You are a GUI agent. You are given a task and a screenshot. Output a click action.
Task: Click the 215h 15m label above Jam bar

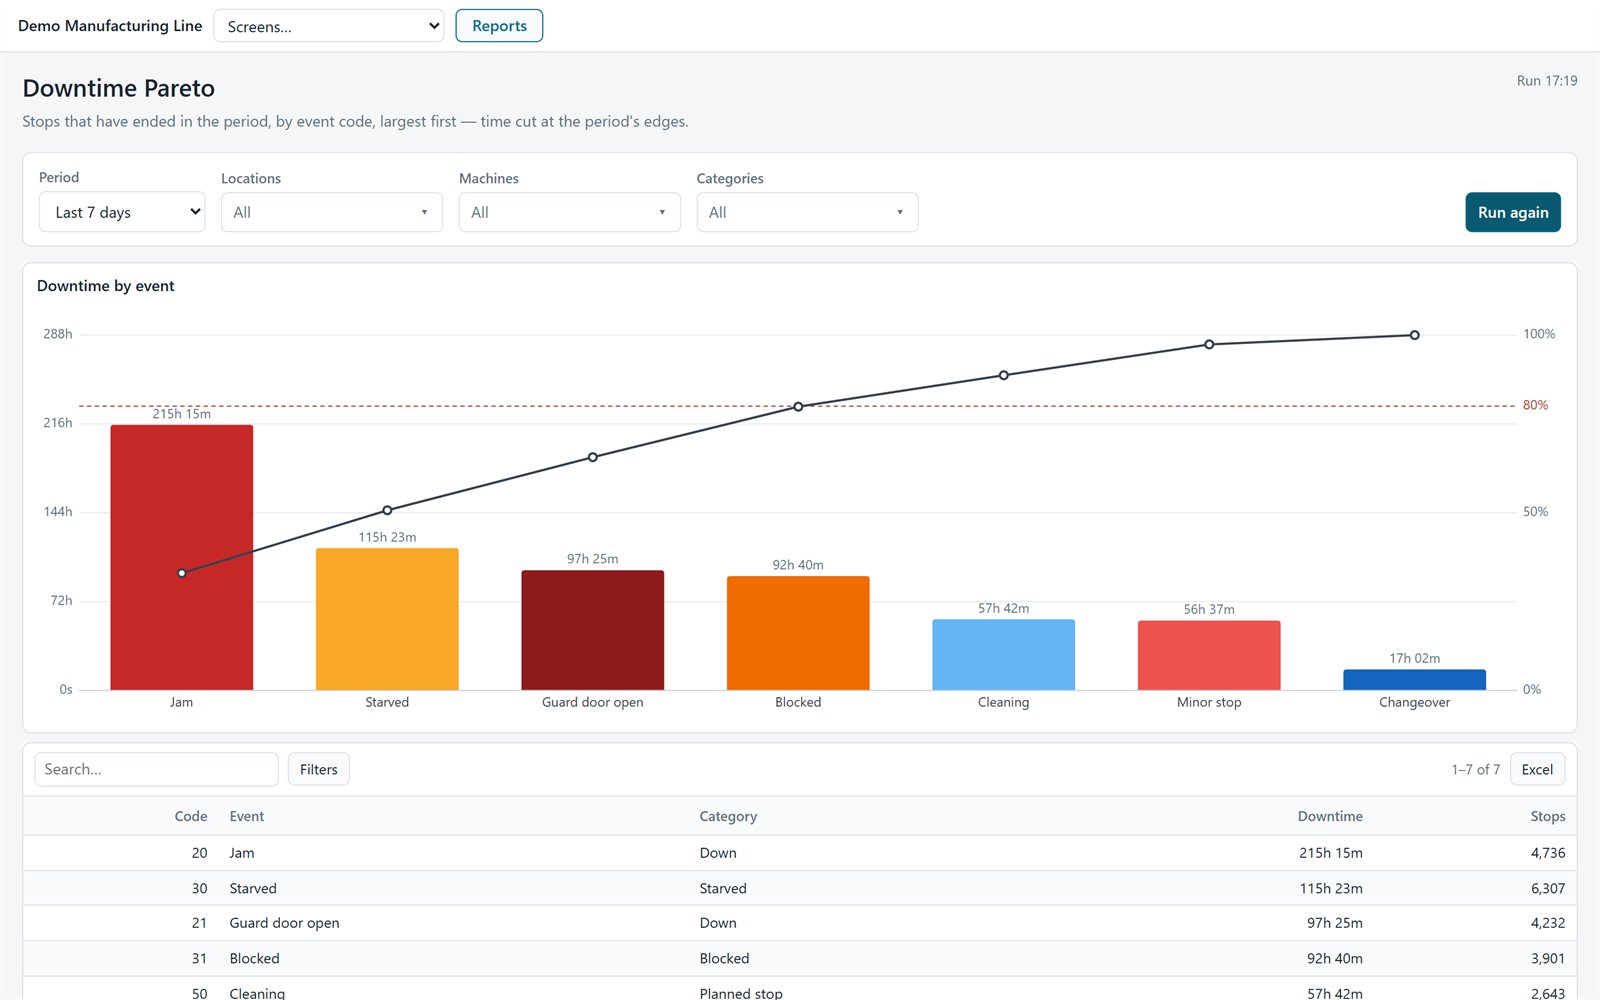click(x=182, y=414)
